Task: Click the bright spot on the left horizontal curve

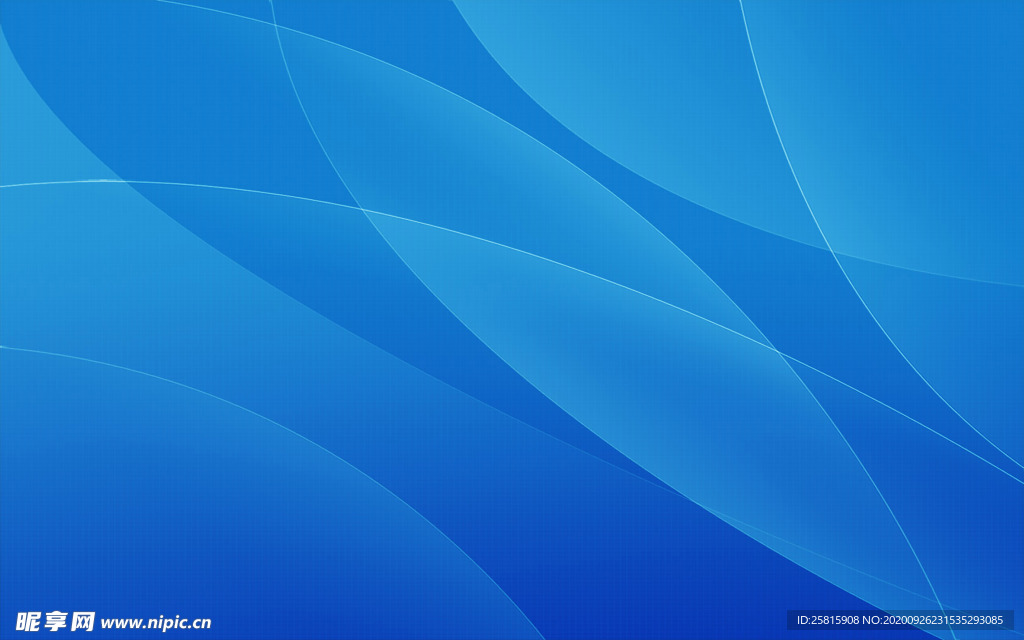Action: click(98, 180)
